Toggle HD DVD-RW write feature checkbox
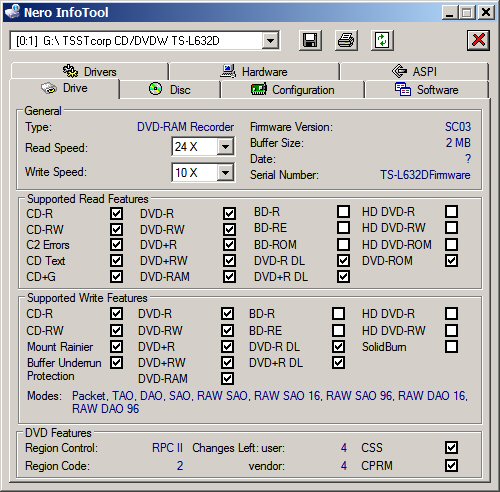This screenshot has width=500, height=492. click(x=451, y=330)
